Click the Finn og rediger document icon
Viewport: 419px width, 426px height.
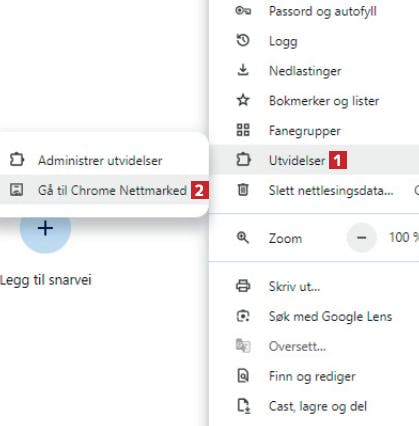[243, 376]
